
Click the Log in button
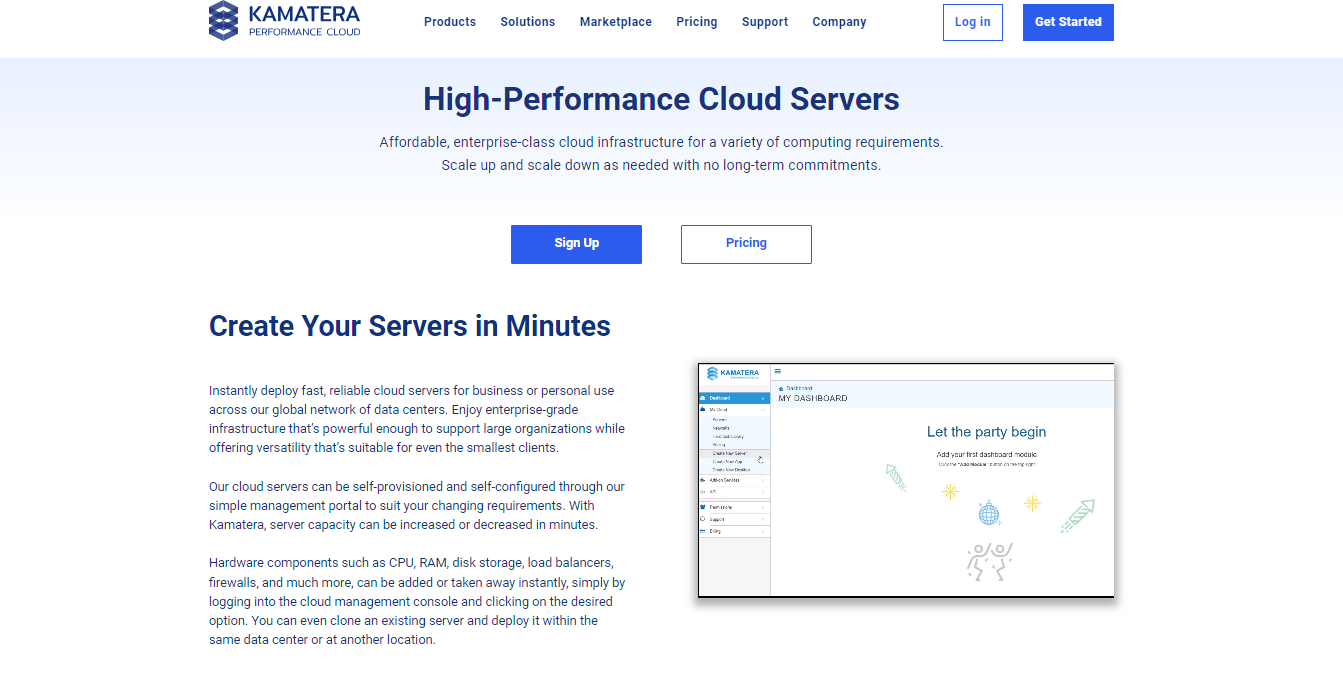click(x=972, y=22)
